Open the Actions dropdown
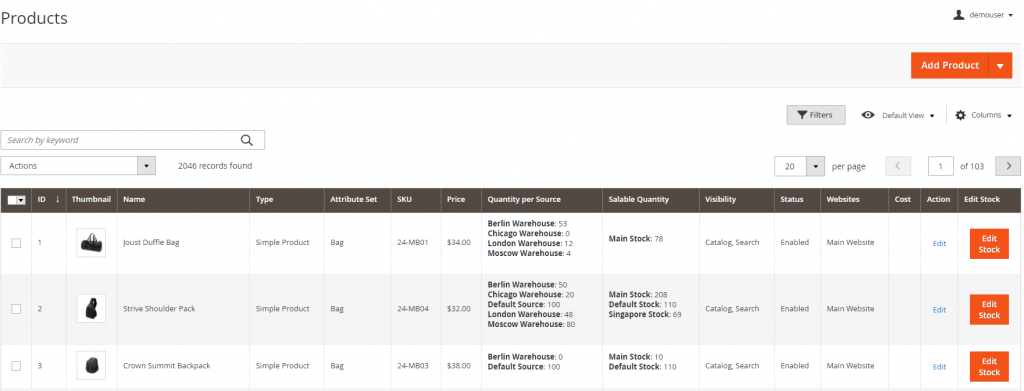1024x391 pixels. click(x=78, y=166)
